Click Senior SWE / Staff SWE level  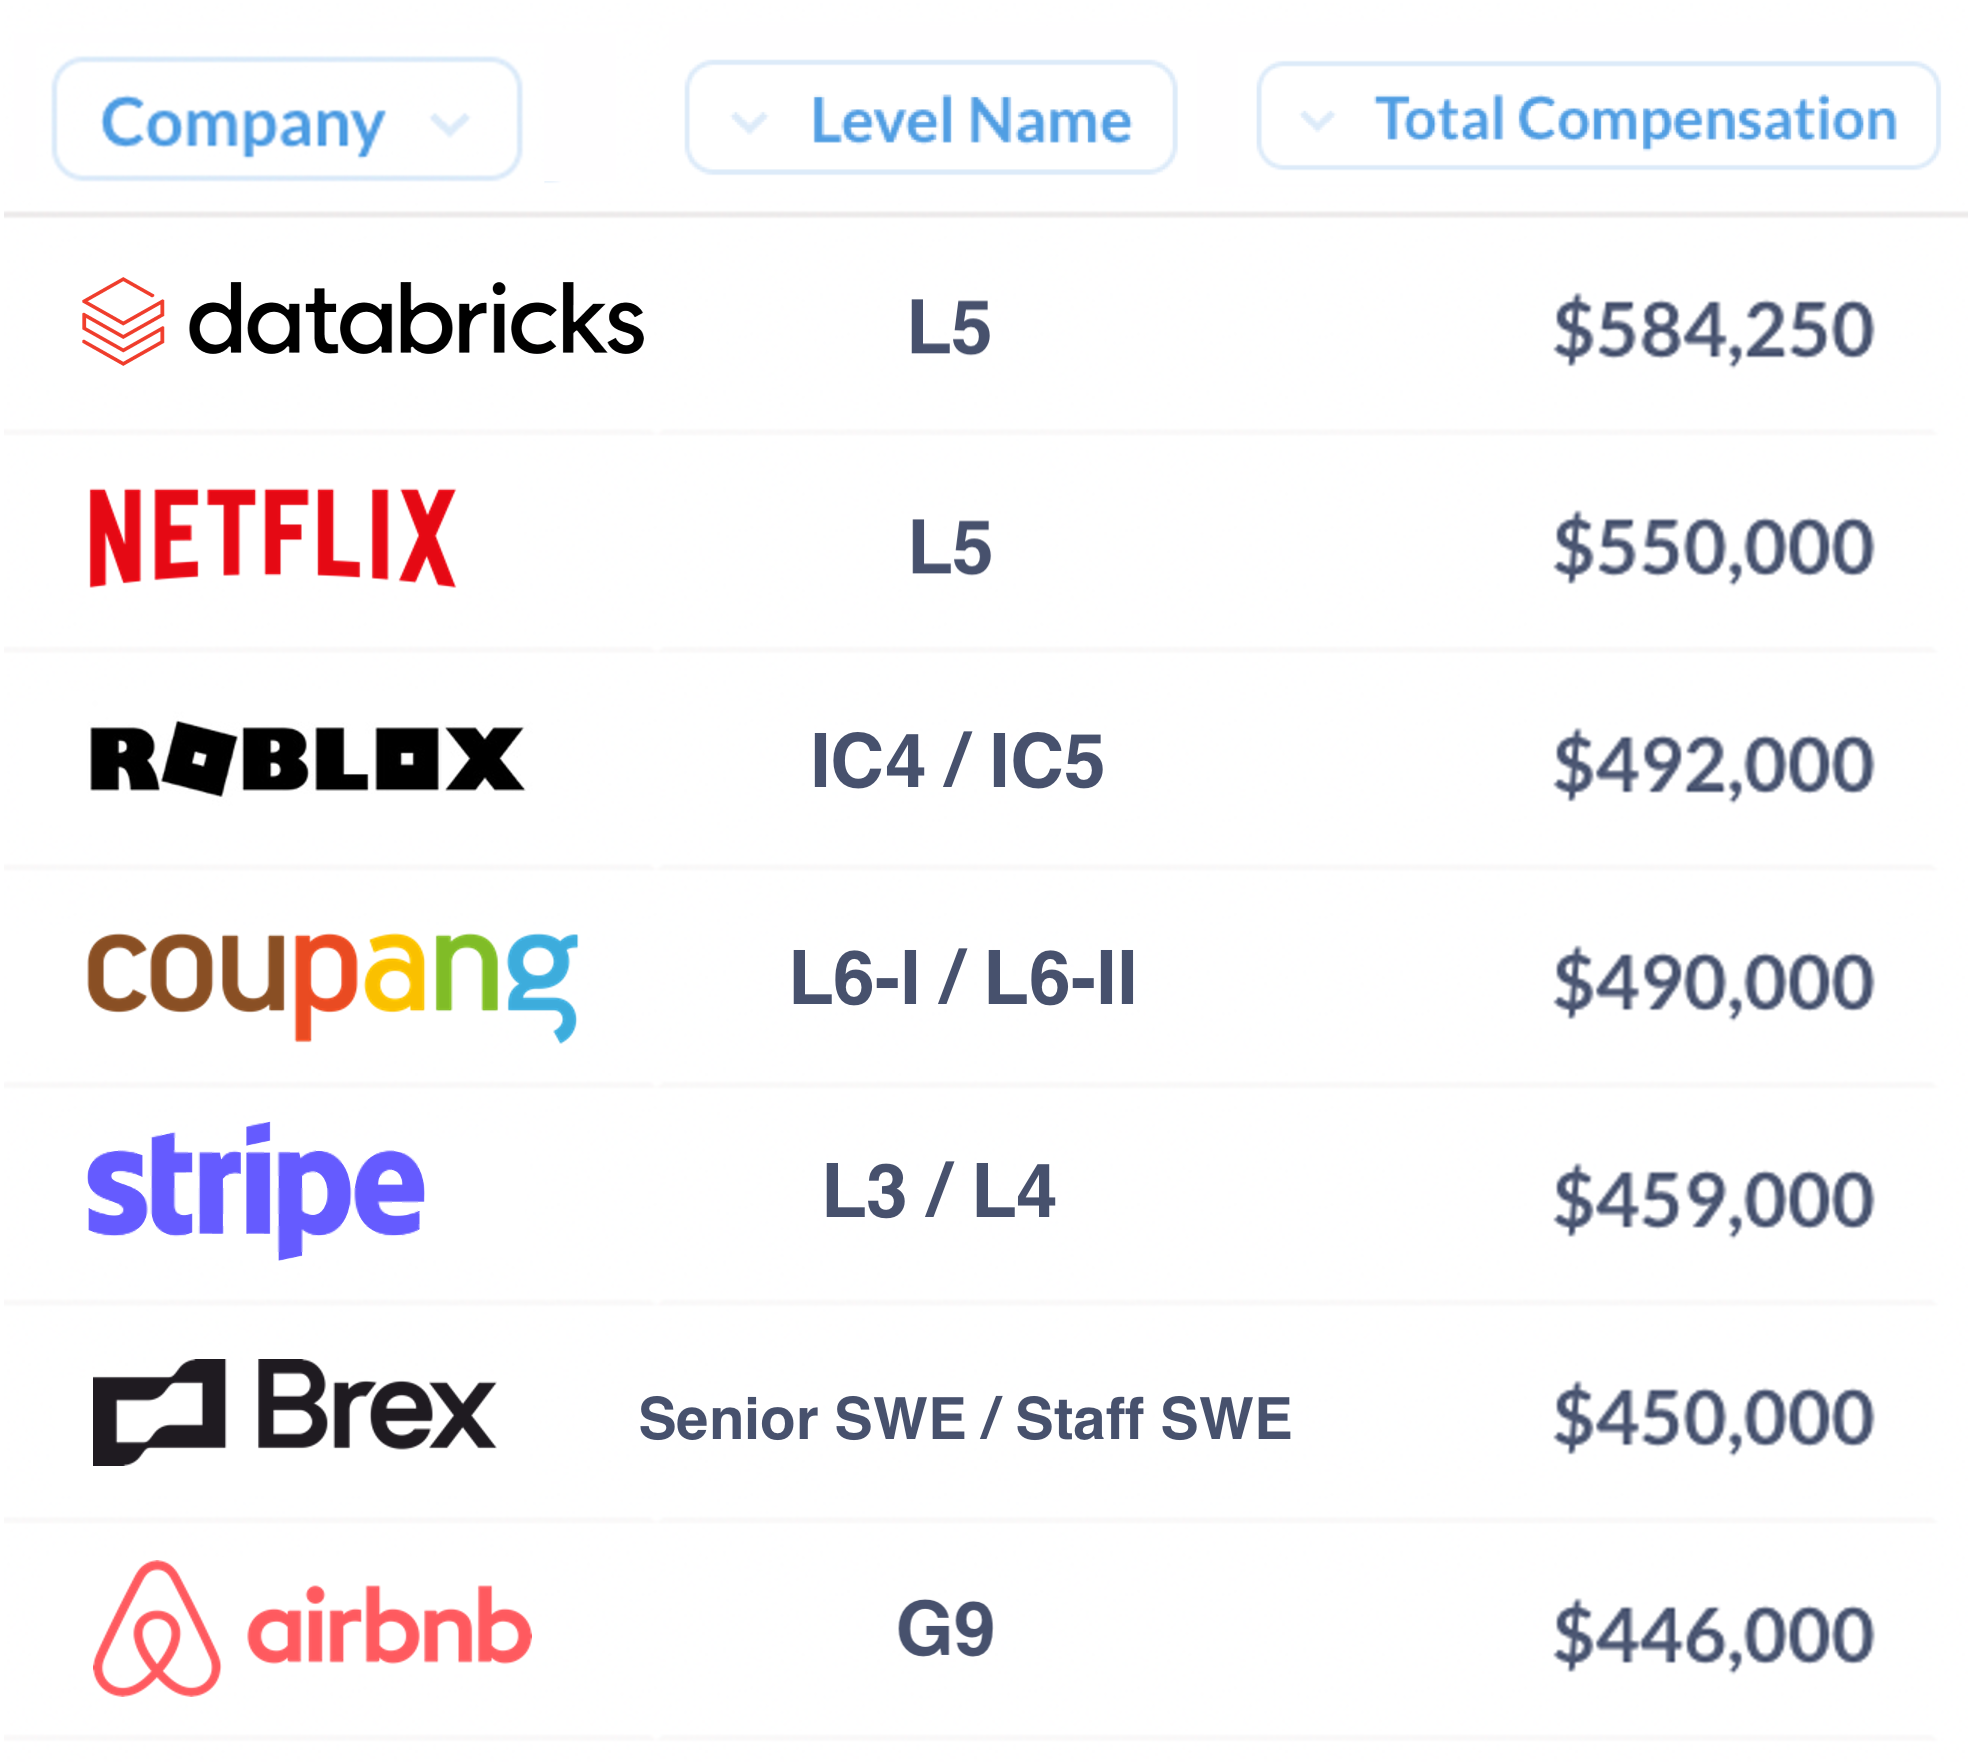(x=965, y=1418)
